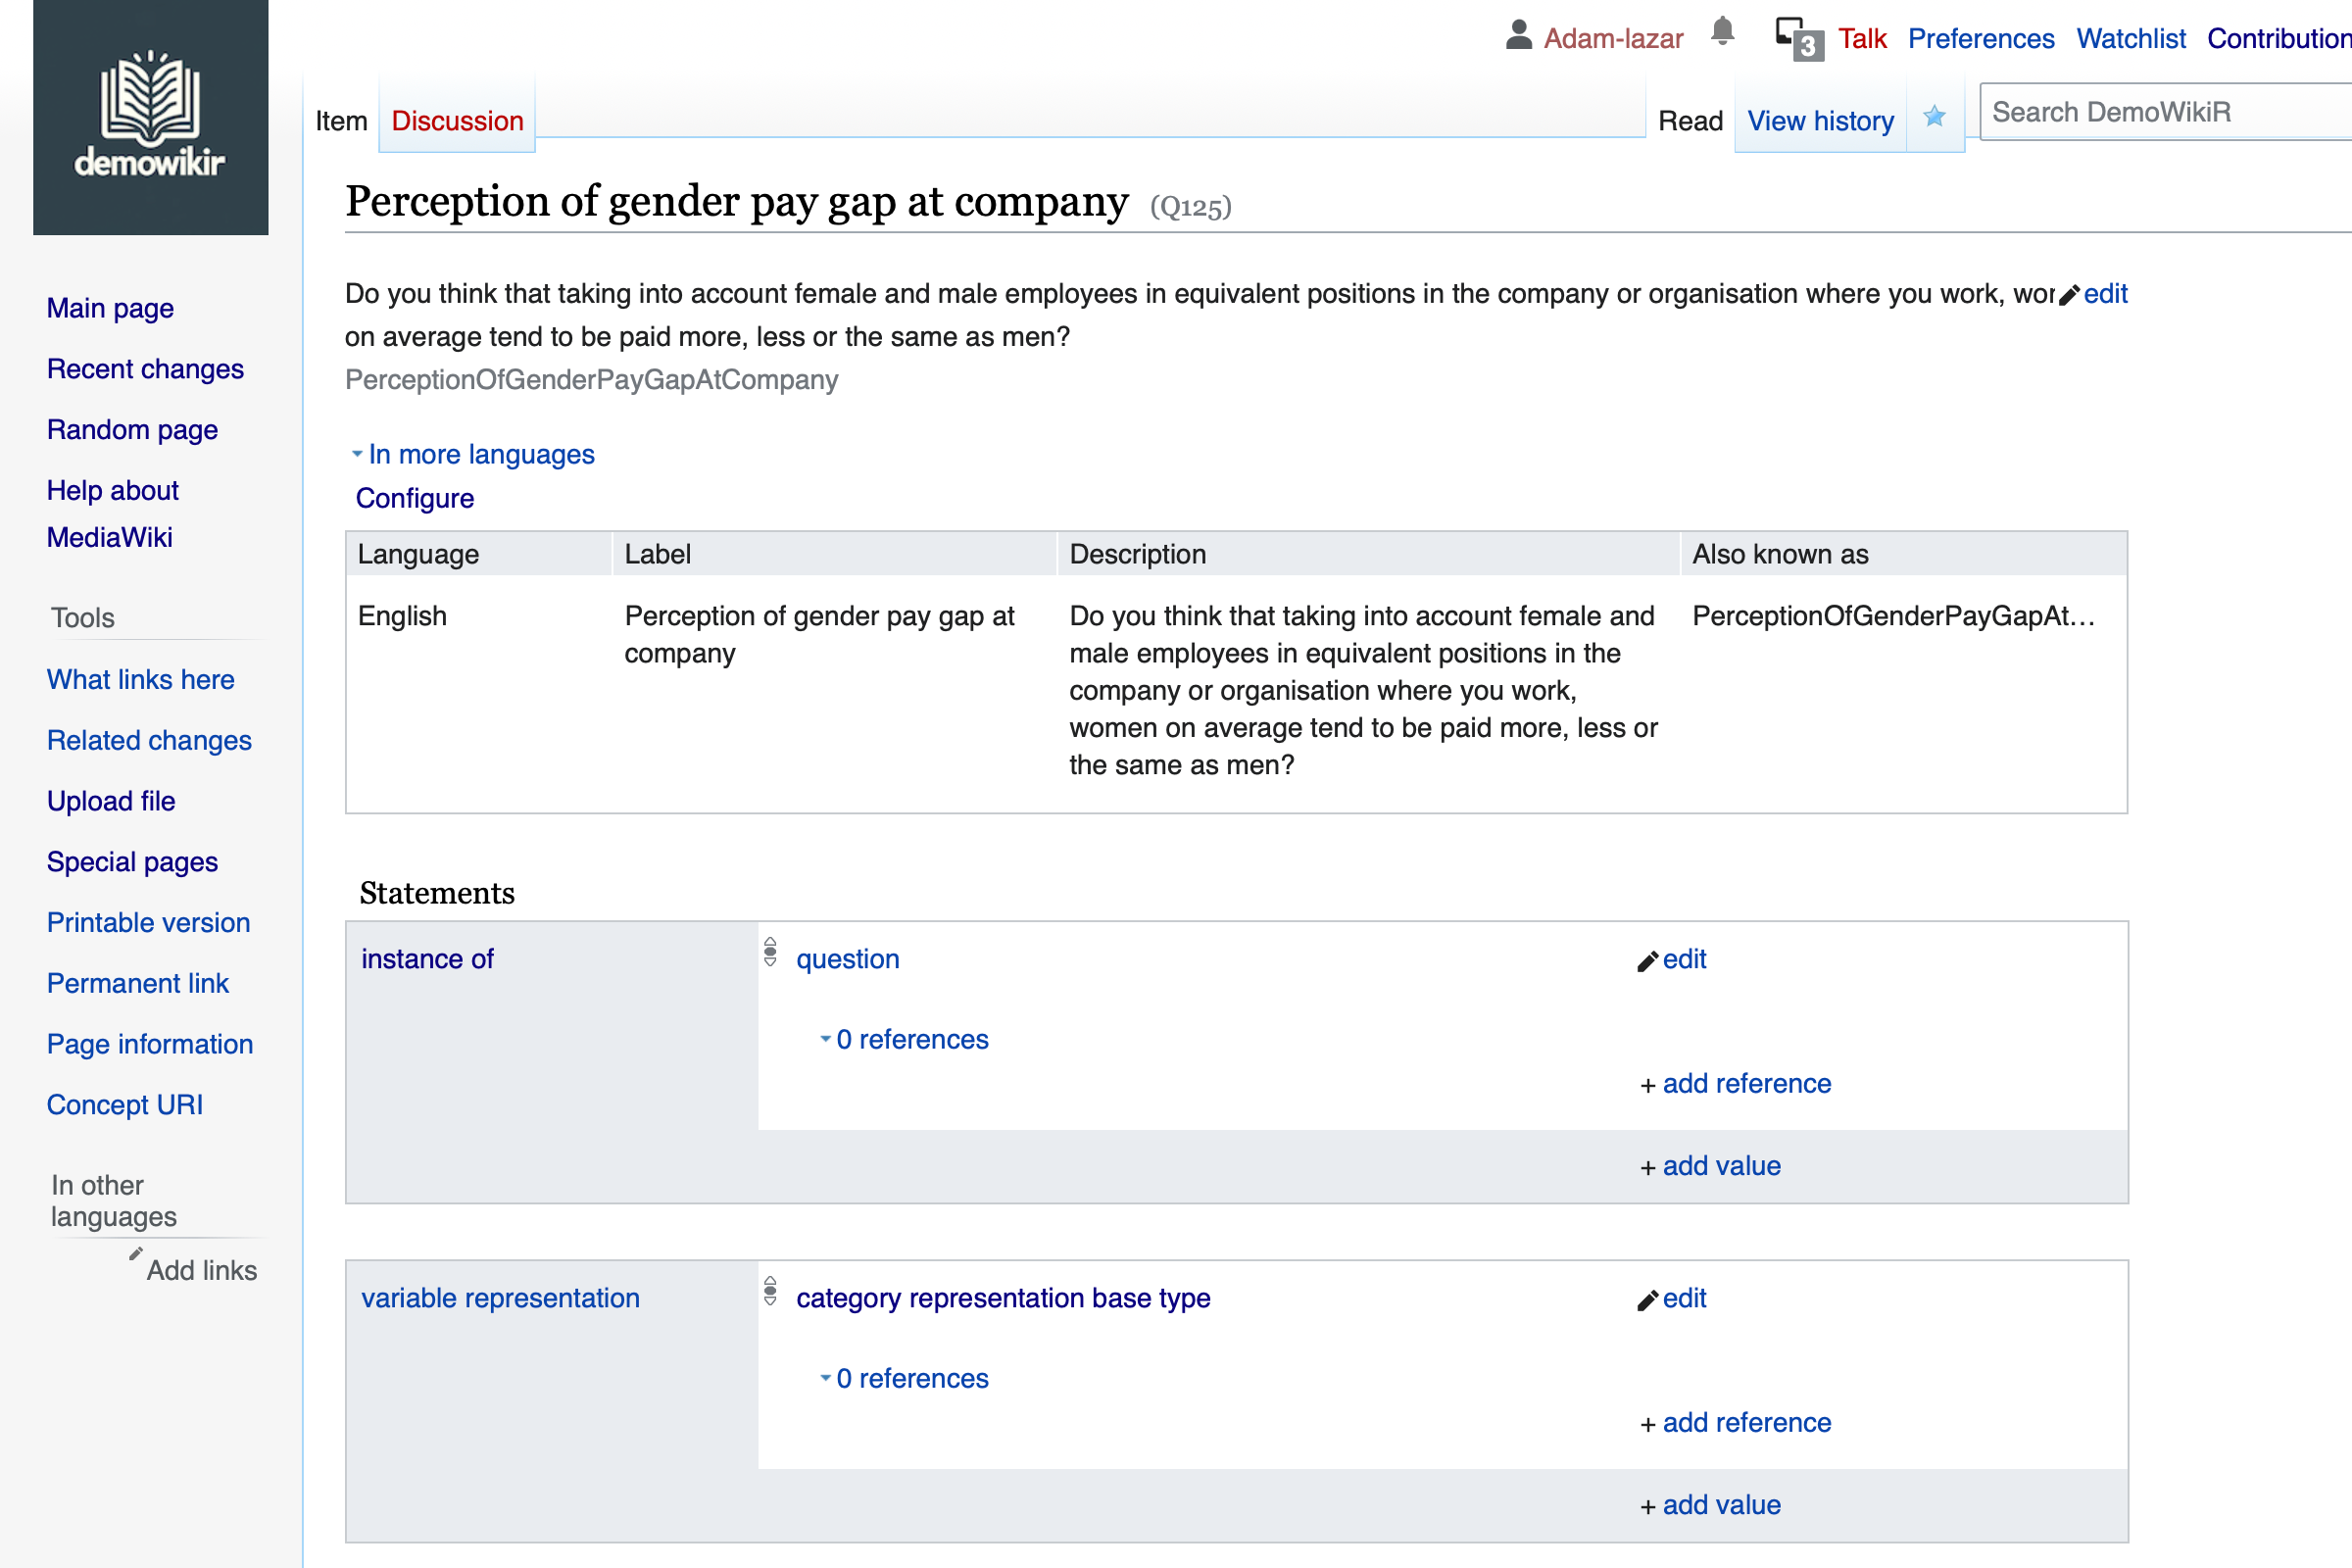Click the Adam-lazar user icon

(x=1518, y=36)
